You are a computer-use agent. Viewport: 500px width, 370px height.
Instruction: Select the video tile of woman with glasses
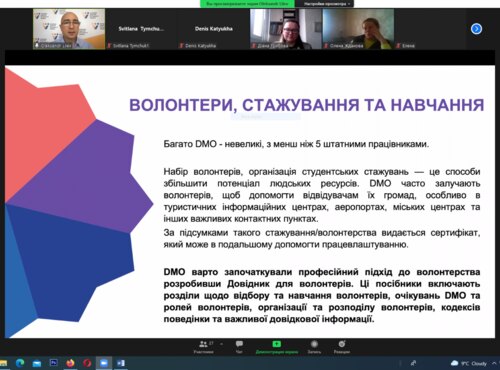(286, 29)
